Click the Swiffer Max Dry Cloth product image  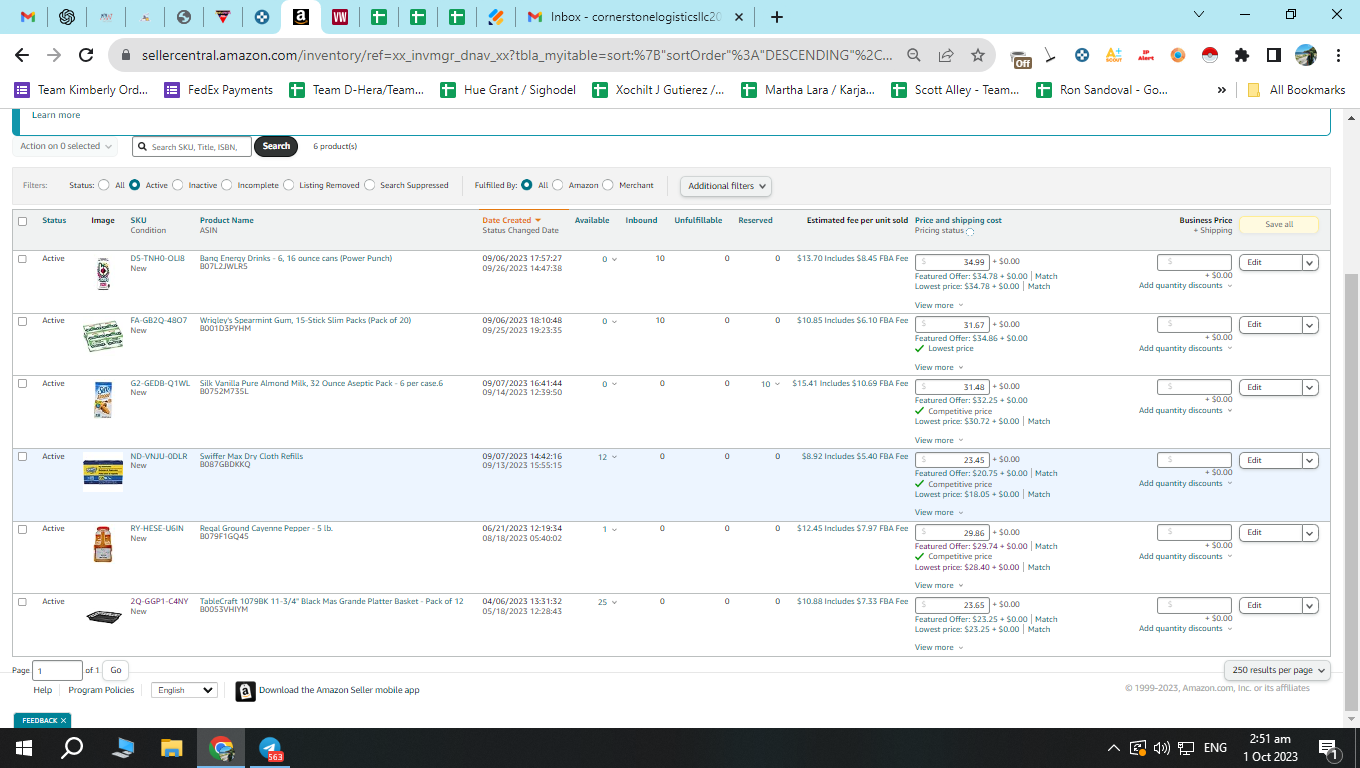click(103, 474)
